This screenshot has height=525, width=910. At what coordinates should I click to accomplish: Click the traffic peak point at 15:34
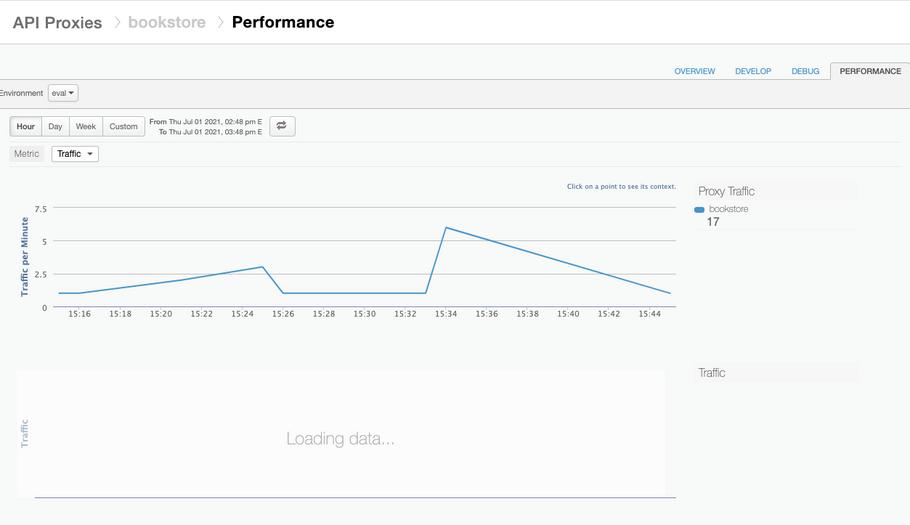[x=446, y=228]
